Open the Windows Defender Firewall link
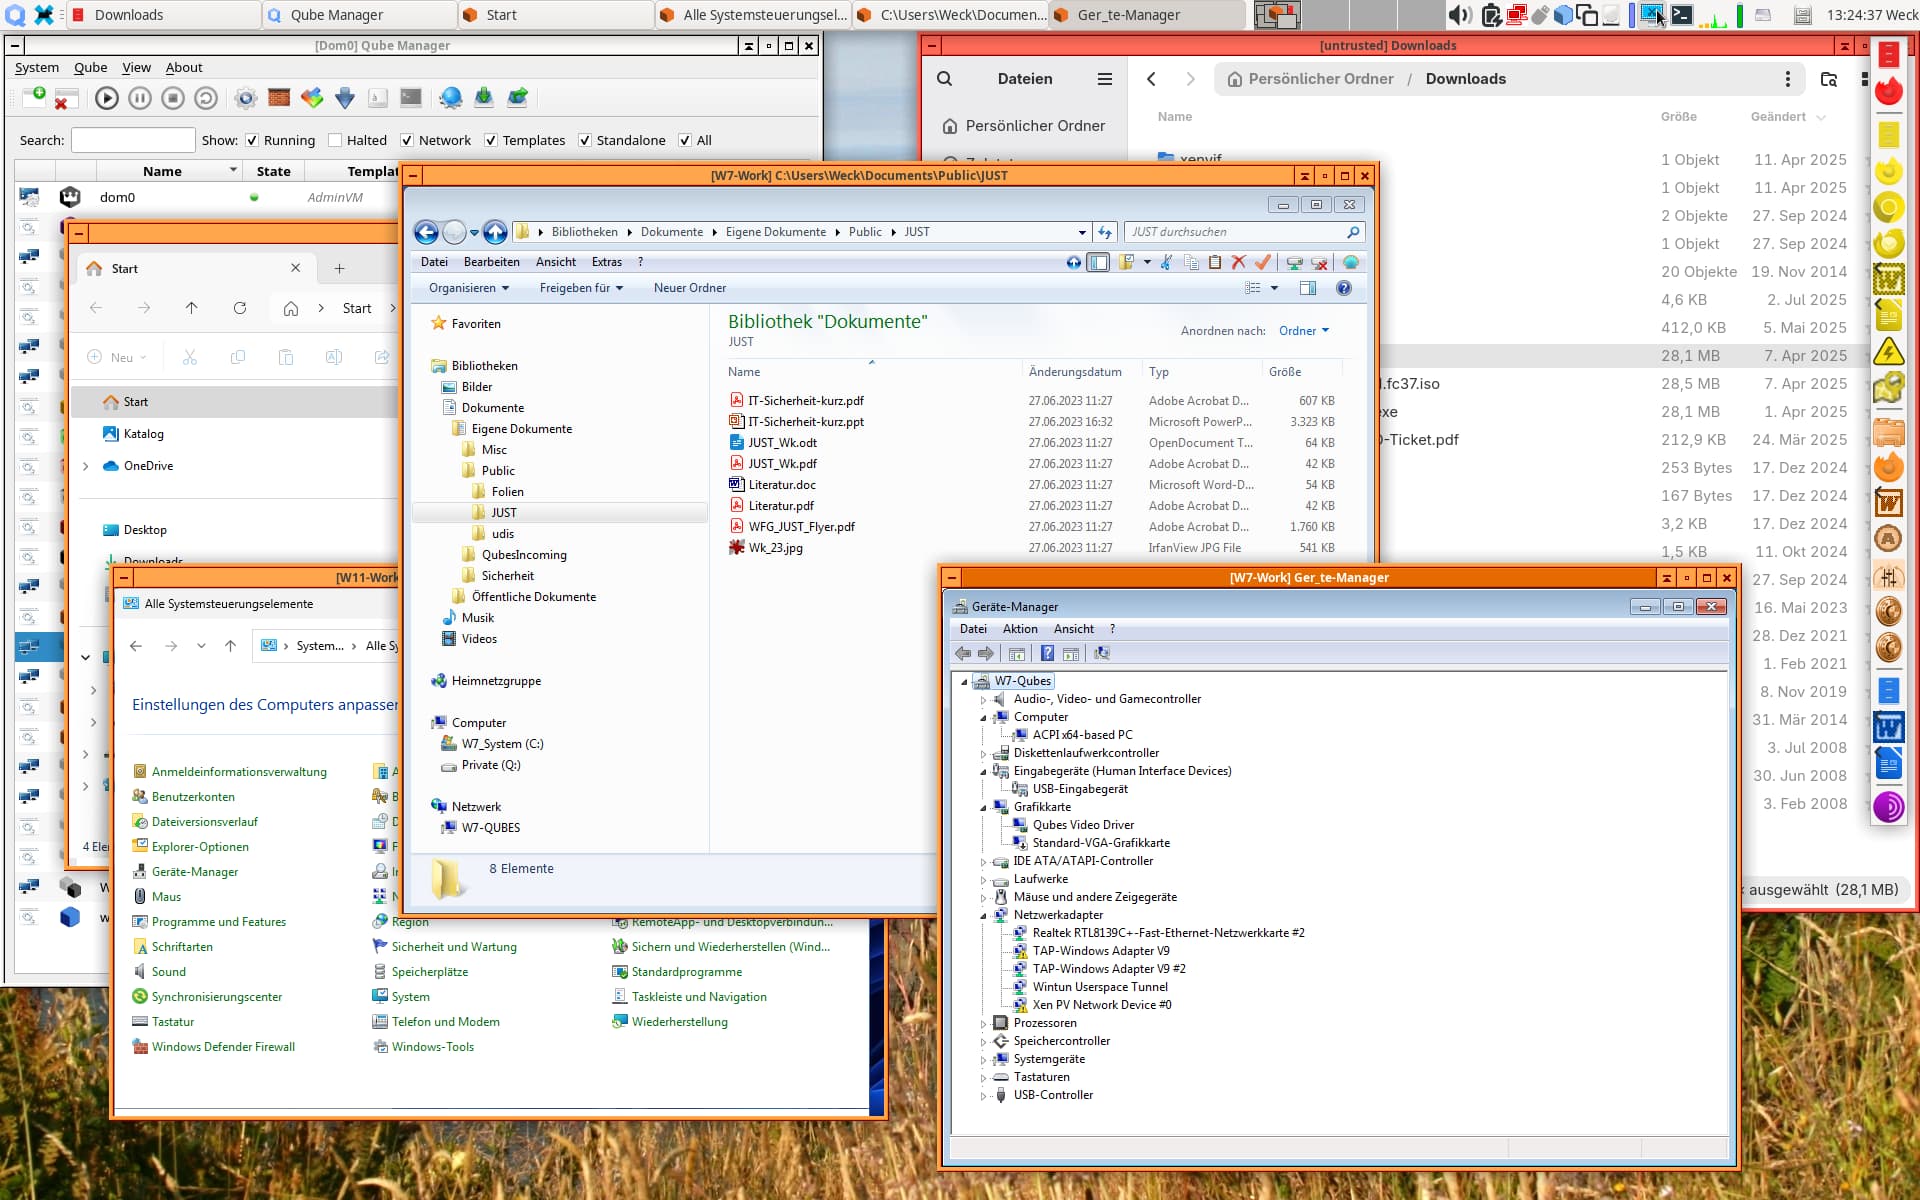 pyautogui.click(x=223, y=1047)
